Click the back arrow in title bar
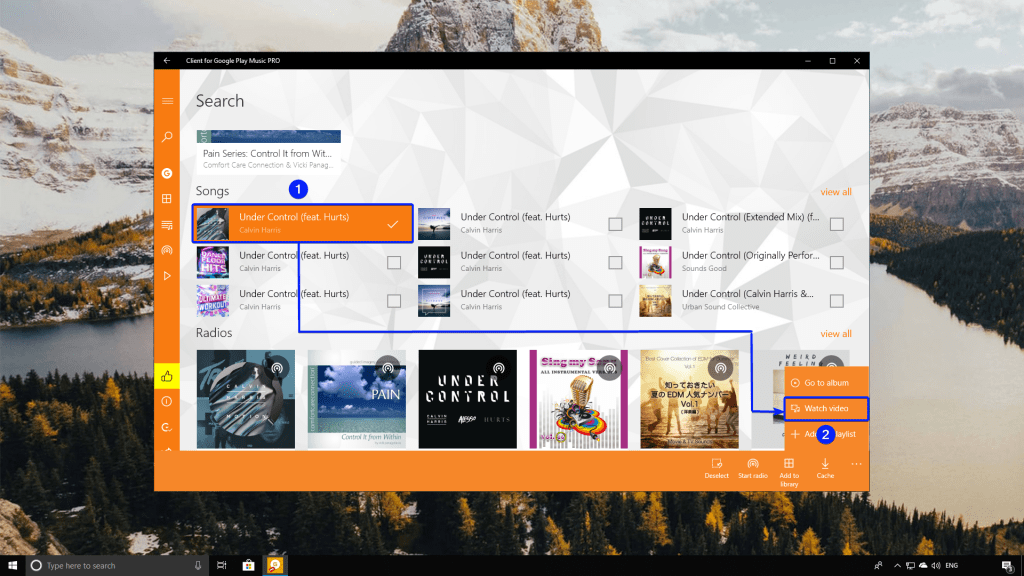Screen dimensions: 1024x576 click(x=167, y=61)
